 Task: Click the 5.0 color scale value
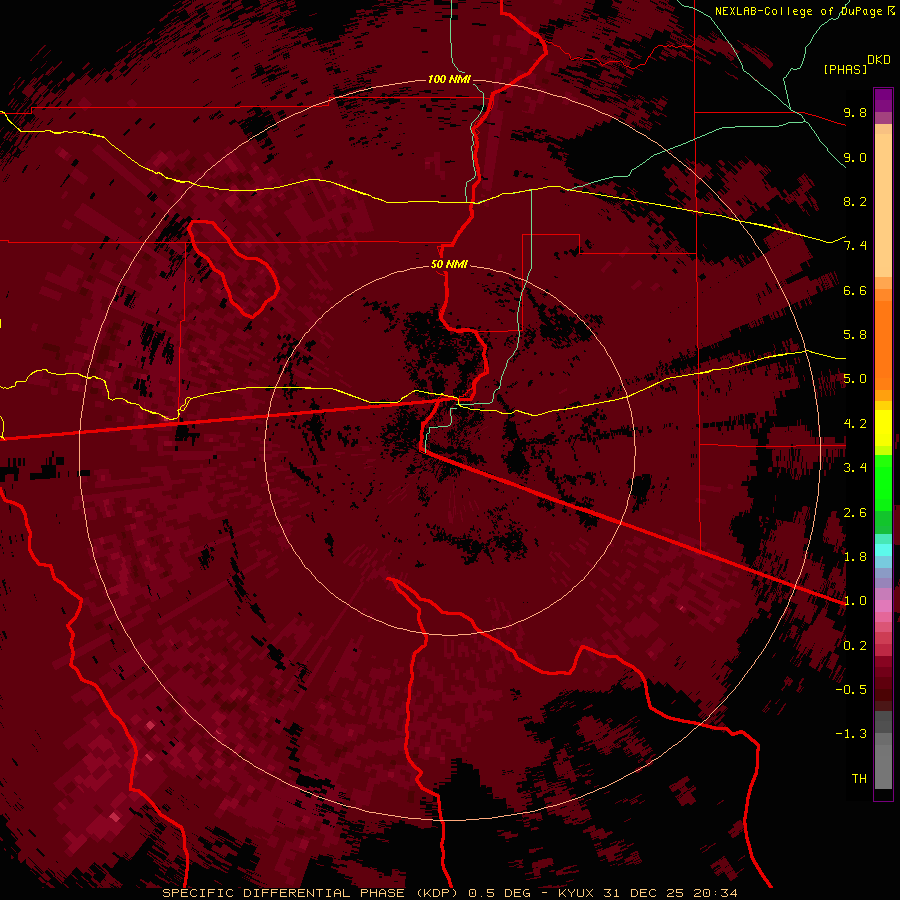coord(855,379)
